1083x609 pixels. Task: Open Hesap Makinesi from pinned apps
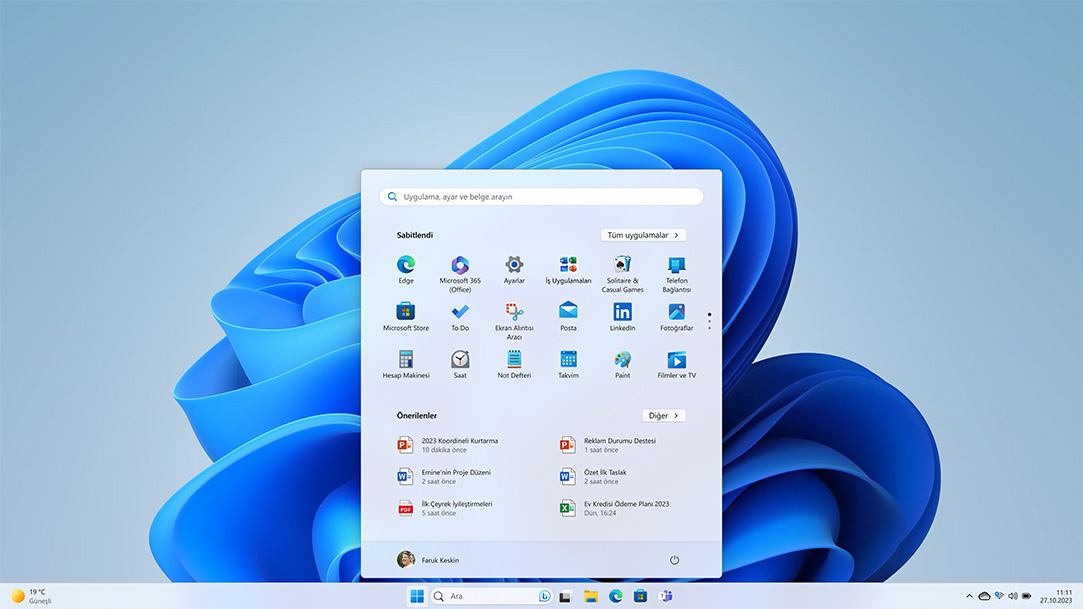click(406, 362)
